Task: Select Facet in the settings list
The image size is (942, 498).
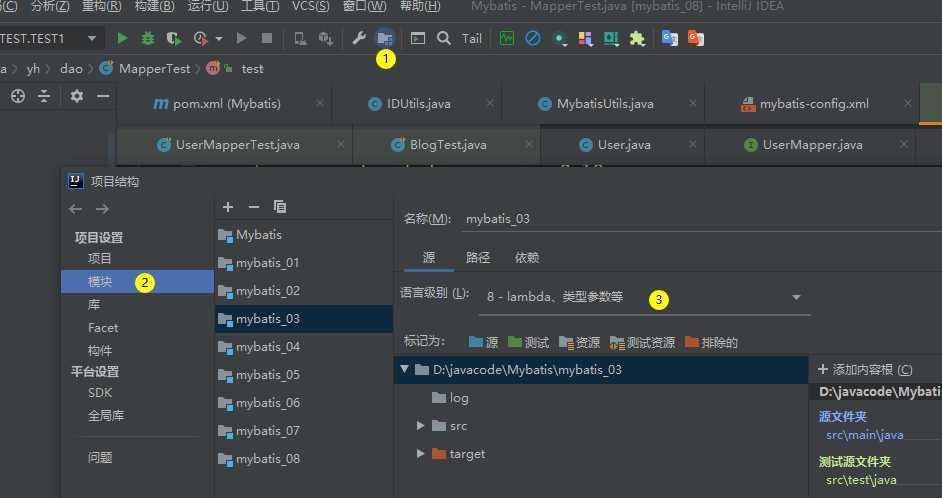Action: pos(103,328)
